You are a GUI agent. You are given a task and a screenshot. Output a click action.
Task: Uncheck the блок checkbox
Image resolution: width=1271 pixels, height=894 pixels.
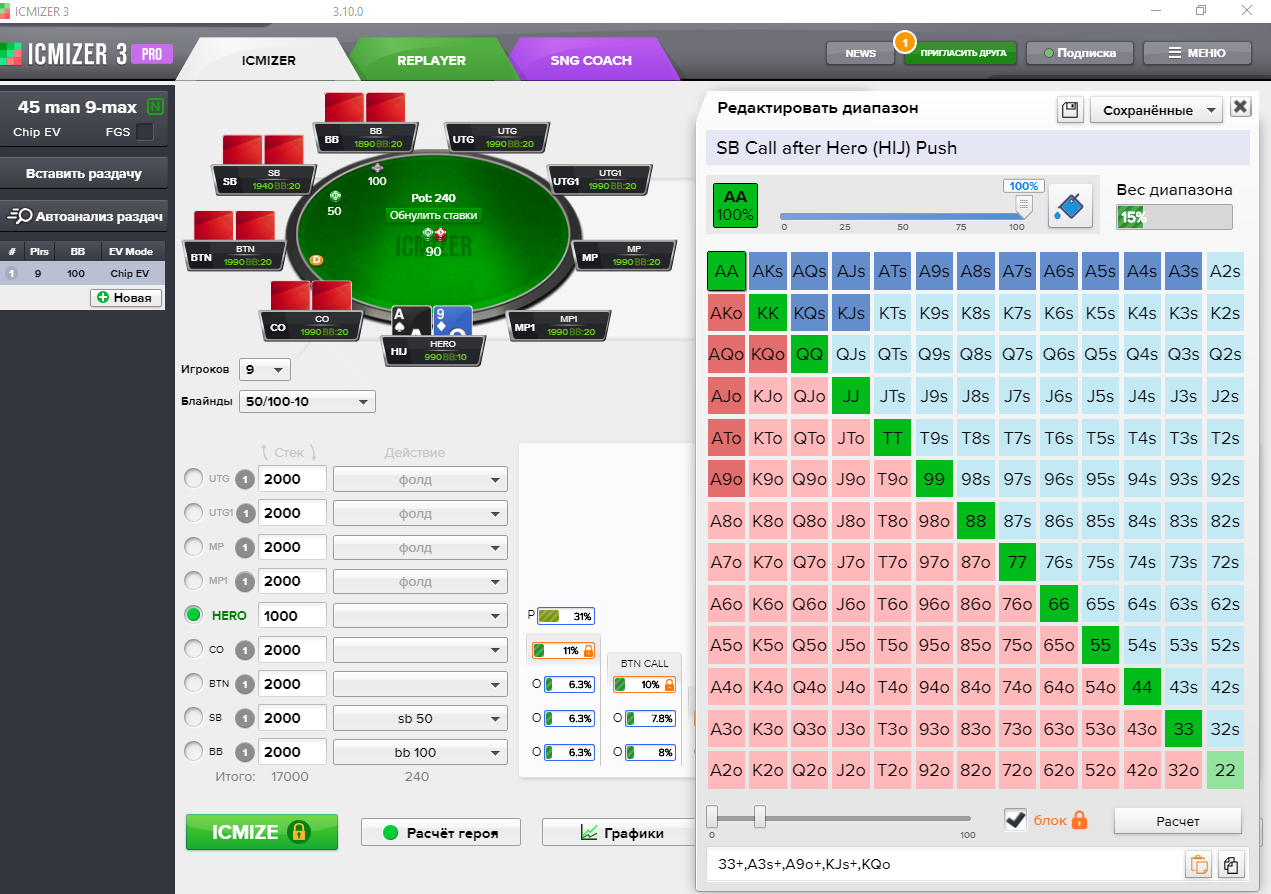(x=1016, y=820)
